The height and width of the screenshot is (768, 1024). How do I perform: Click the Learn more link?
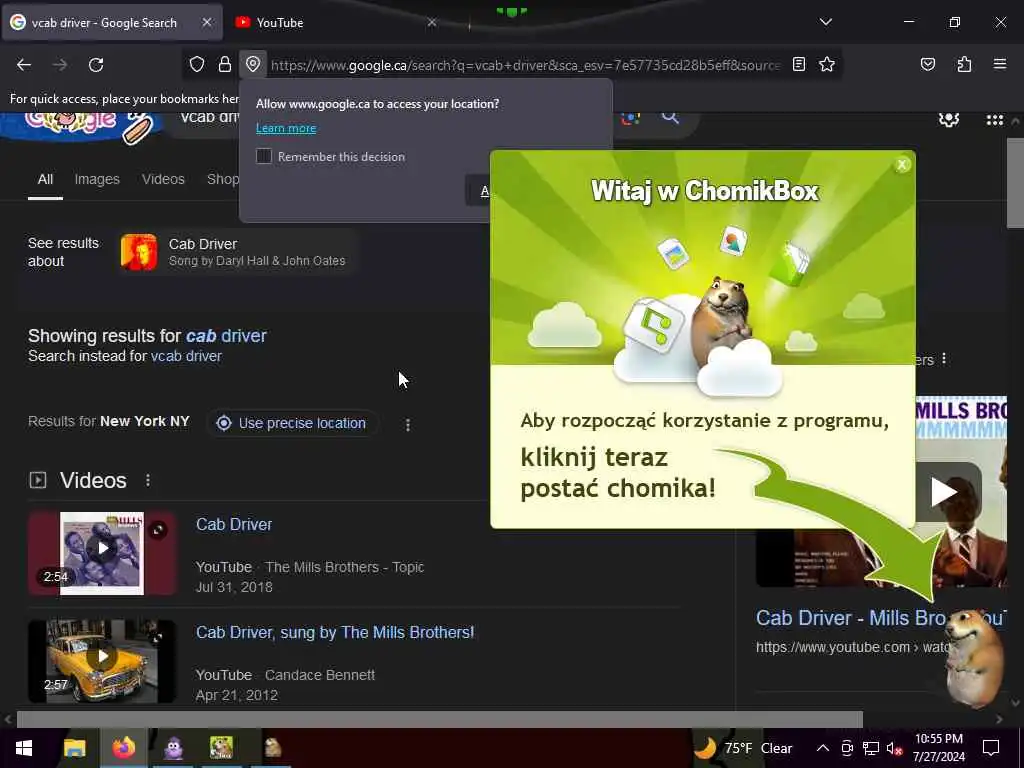tap(286, 128)
